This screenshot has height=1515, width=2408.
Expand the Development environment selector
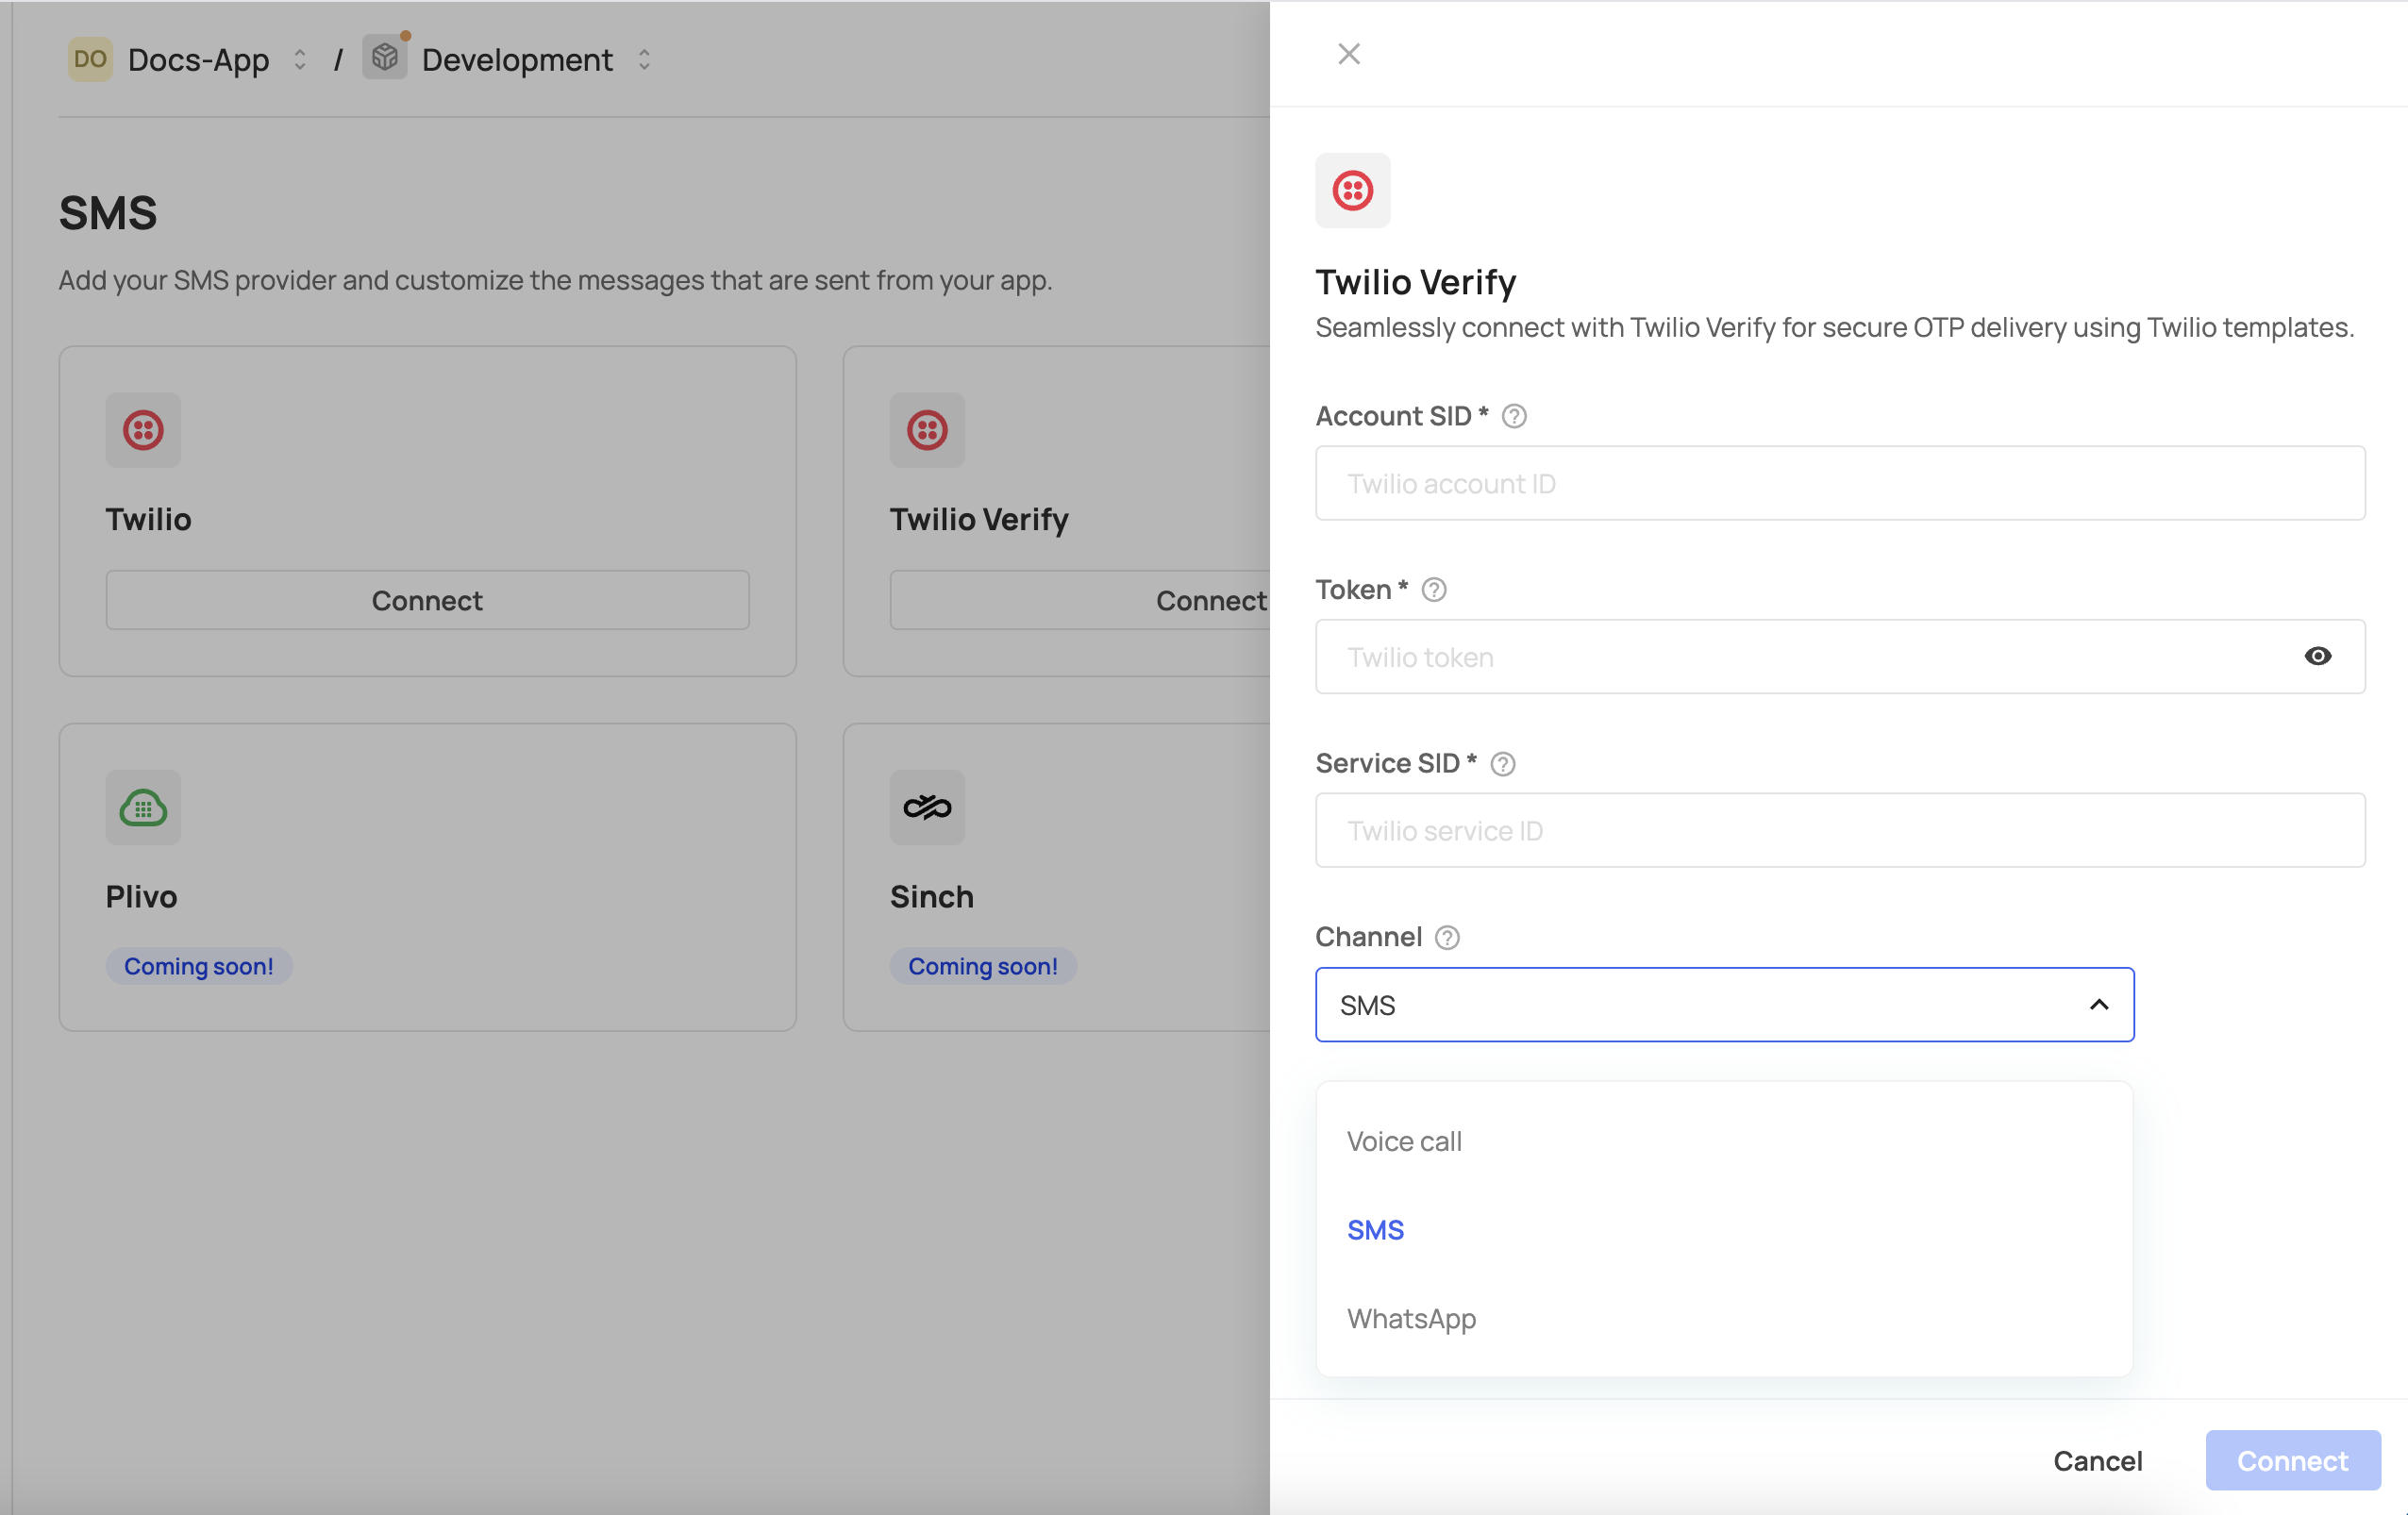tap(644, 60)
